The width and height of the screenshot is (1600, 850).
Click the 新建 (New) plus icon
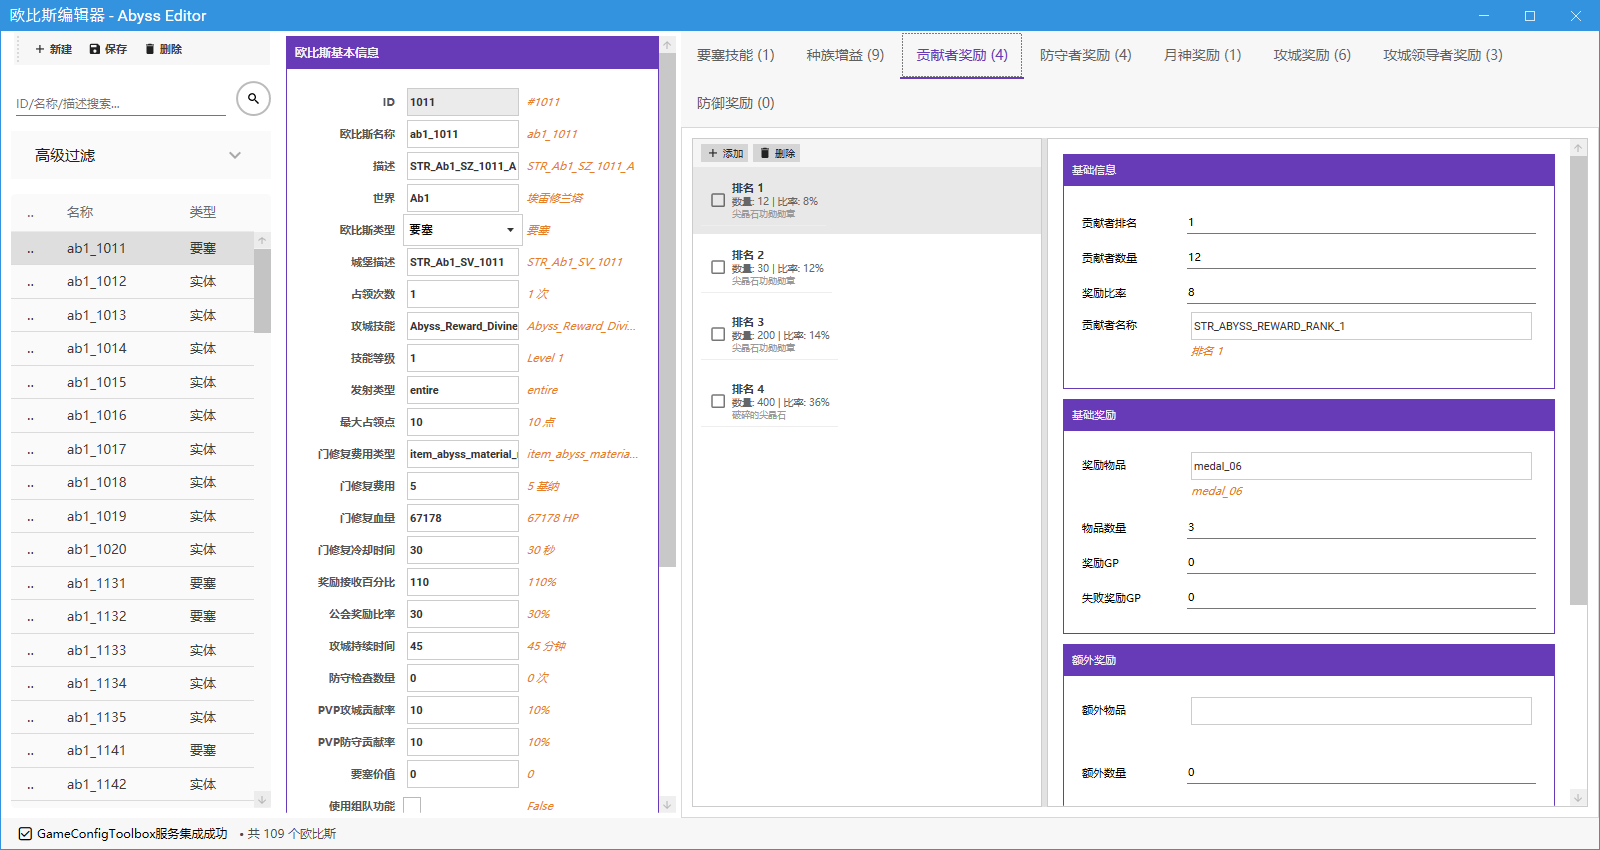[40, 49]
